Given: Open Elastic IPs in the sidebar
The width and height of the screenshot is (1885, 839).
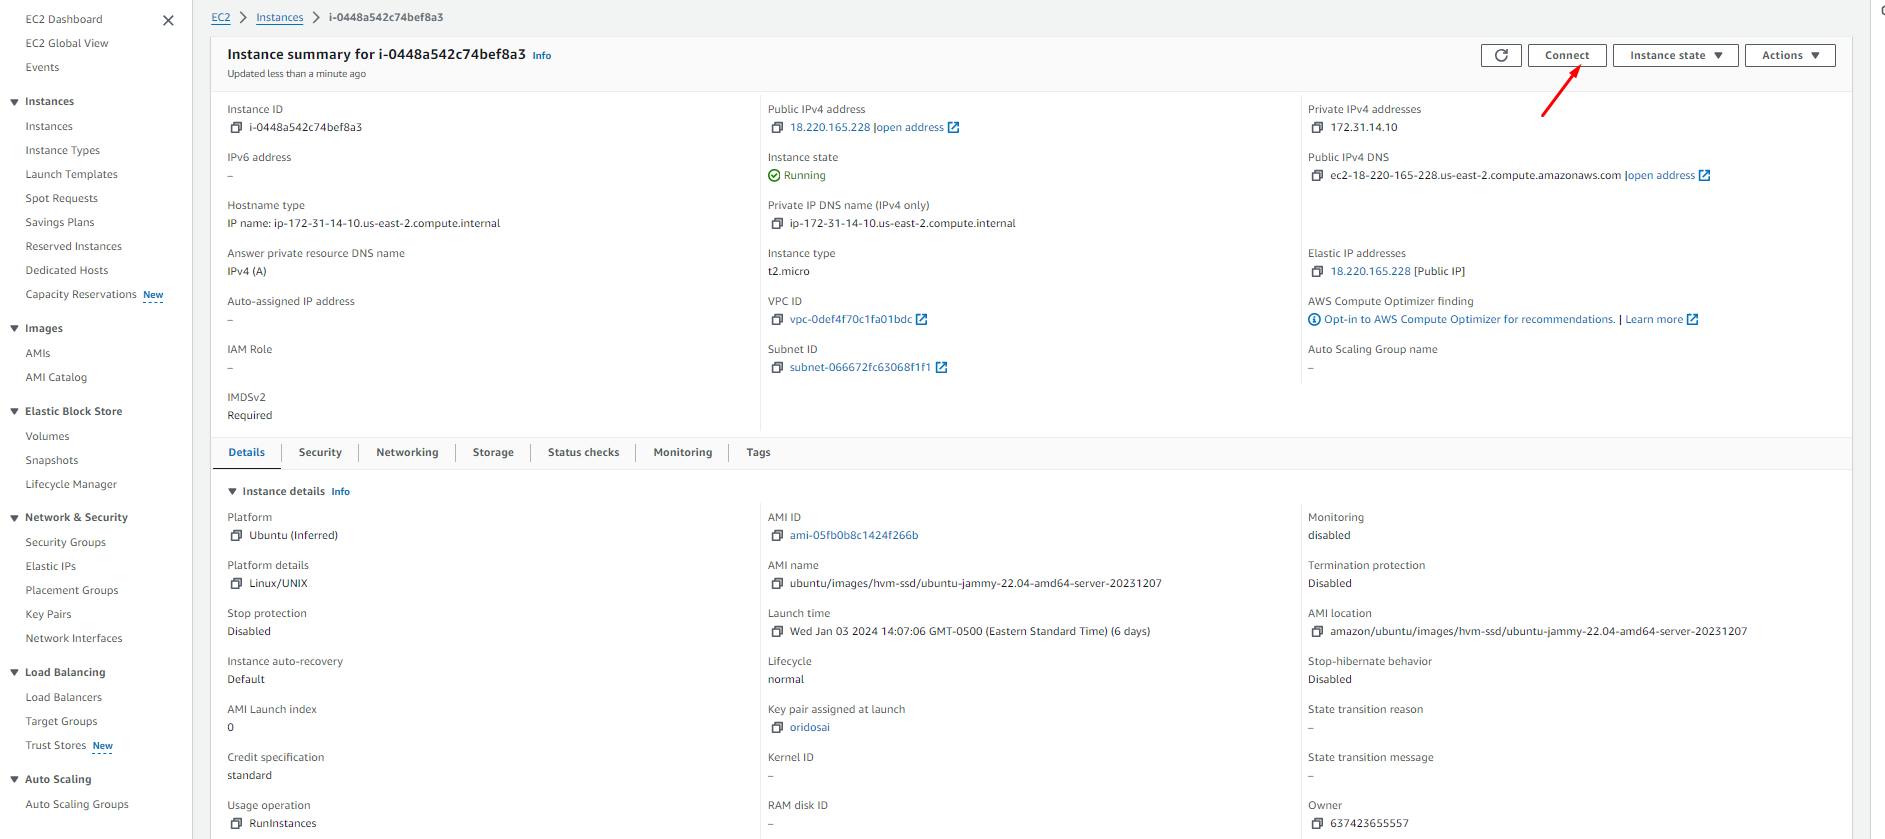Looking at the screenshot, I should tap(50, 567).
